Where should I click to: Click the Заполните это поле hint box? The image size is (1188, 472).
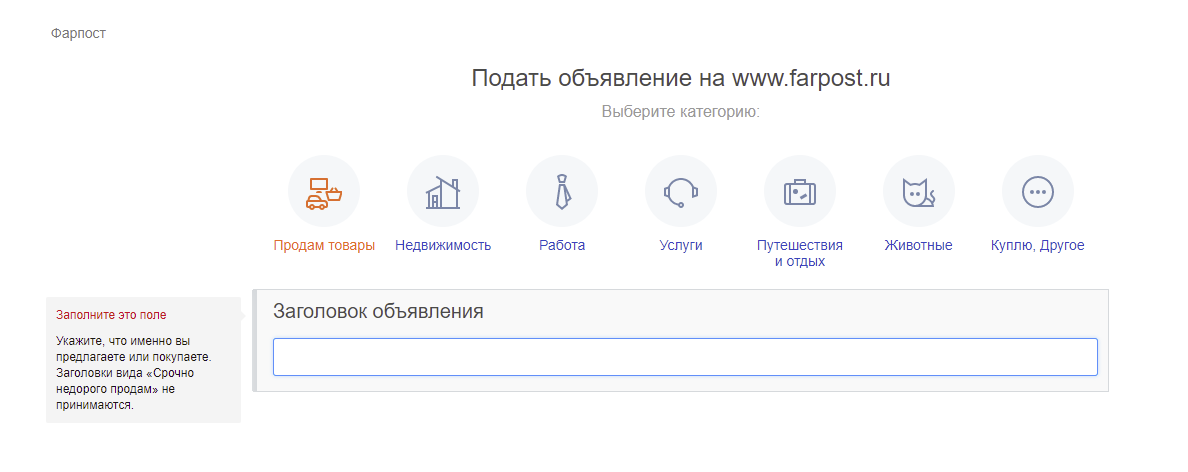click(143, 360)
